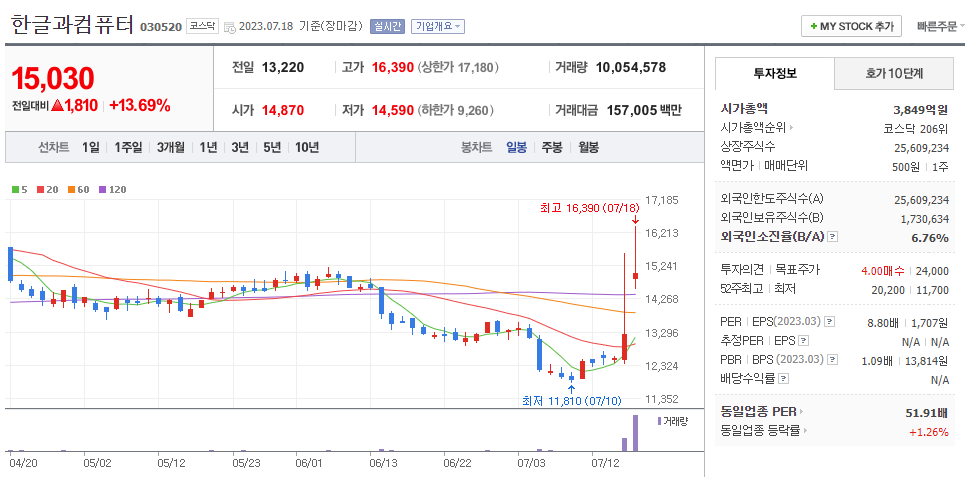Click the 동일업종 PER value 51.91배
The image size is (978, 477).
click(927, 413)
